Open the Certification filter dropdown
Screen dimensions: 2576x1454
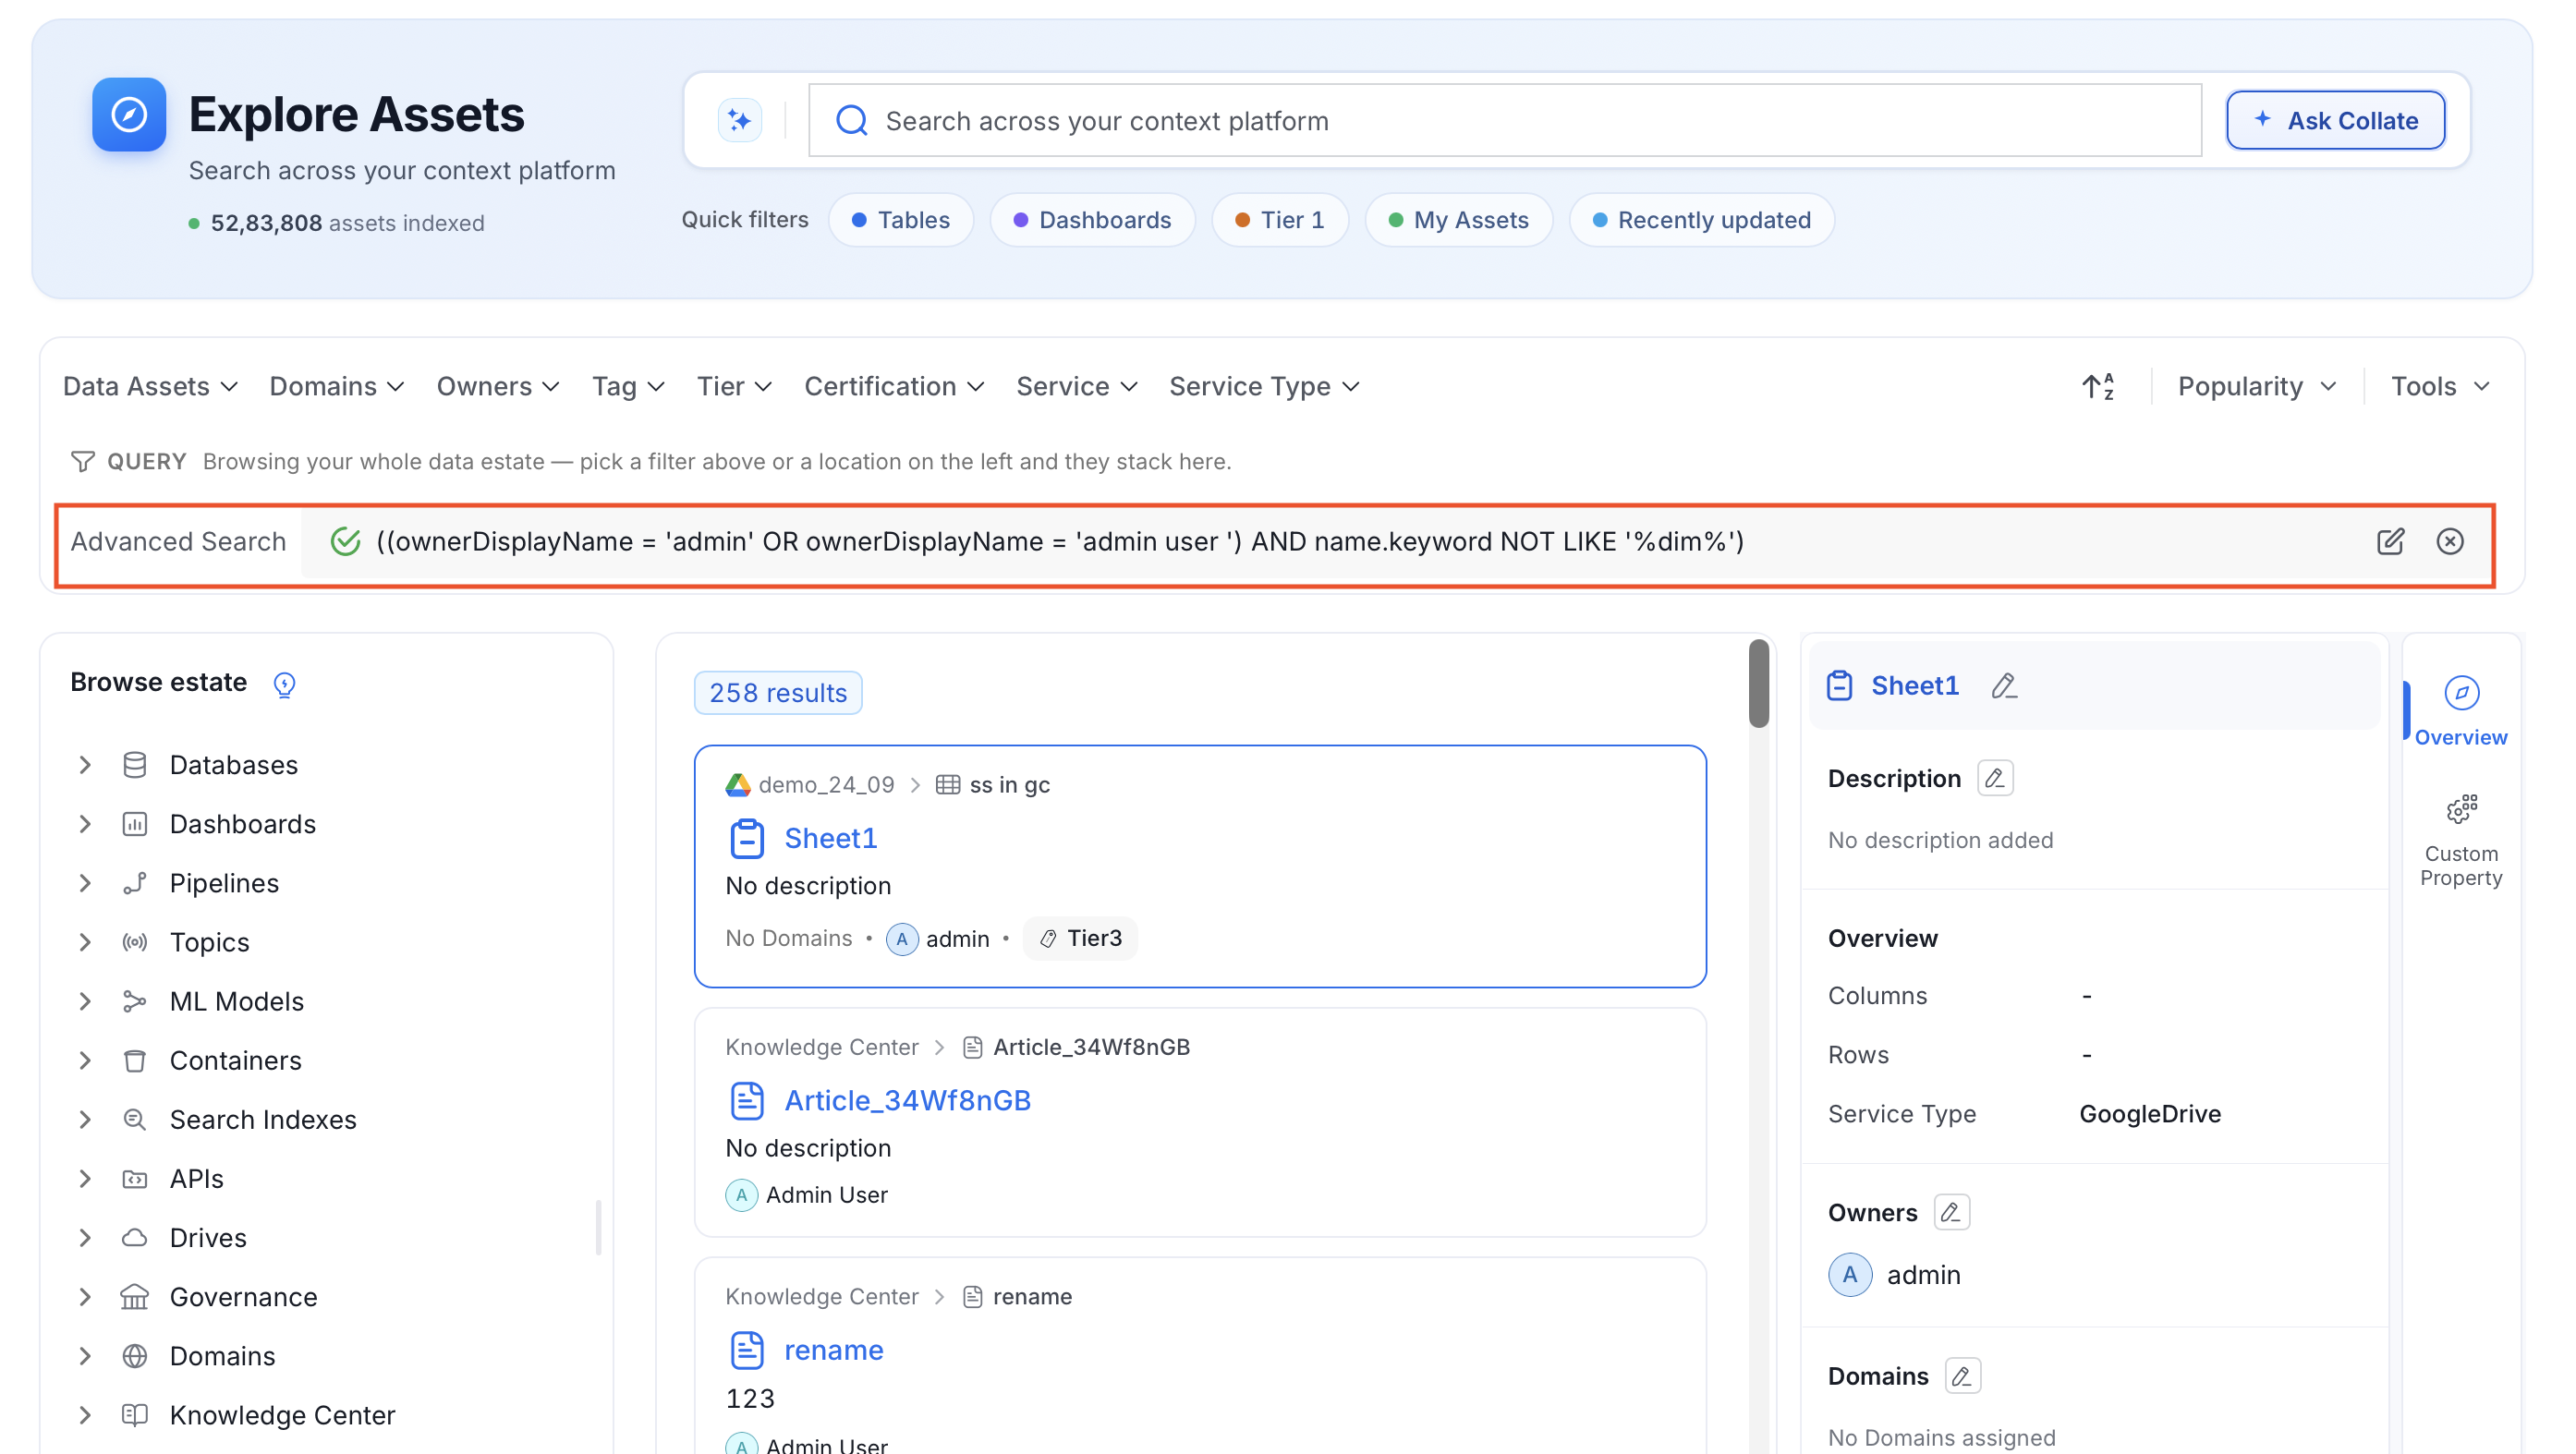(894, 387)
